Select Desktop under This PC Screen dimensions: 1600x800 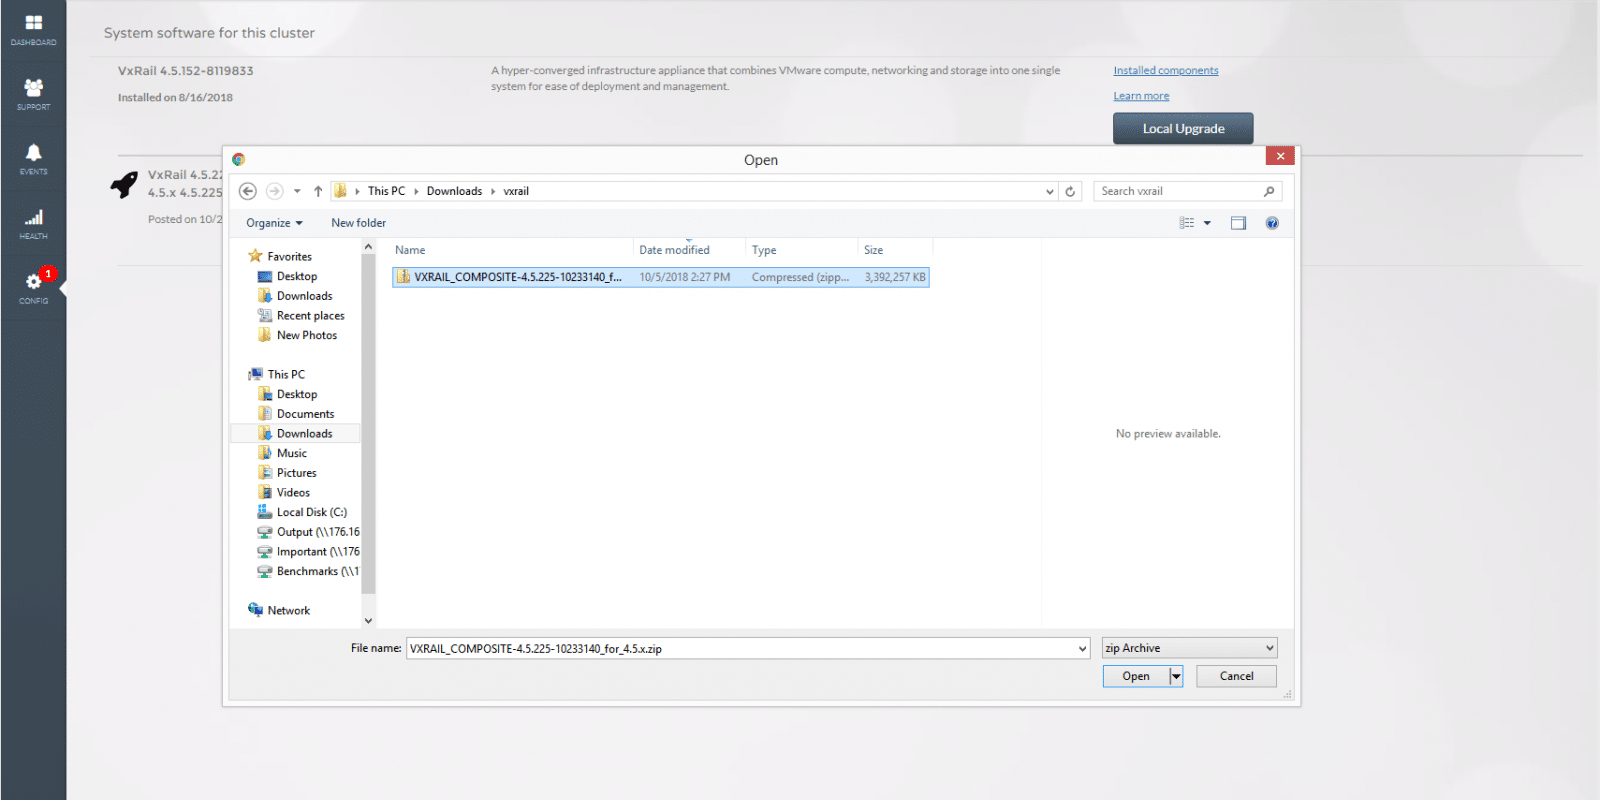click(x=288, y=394)
